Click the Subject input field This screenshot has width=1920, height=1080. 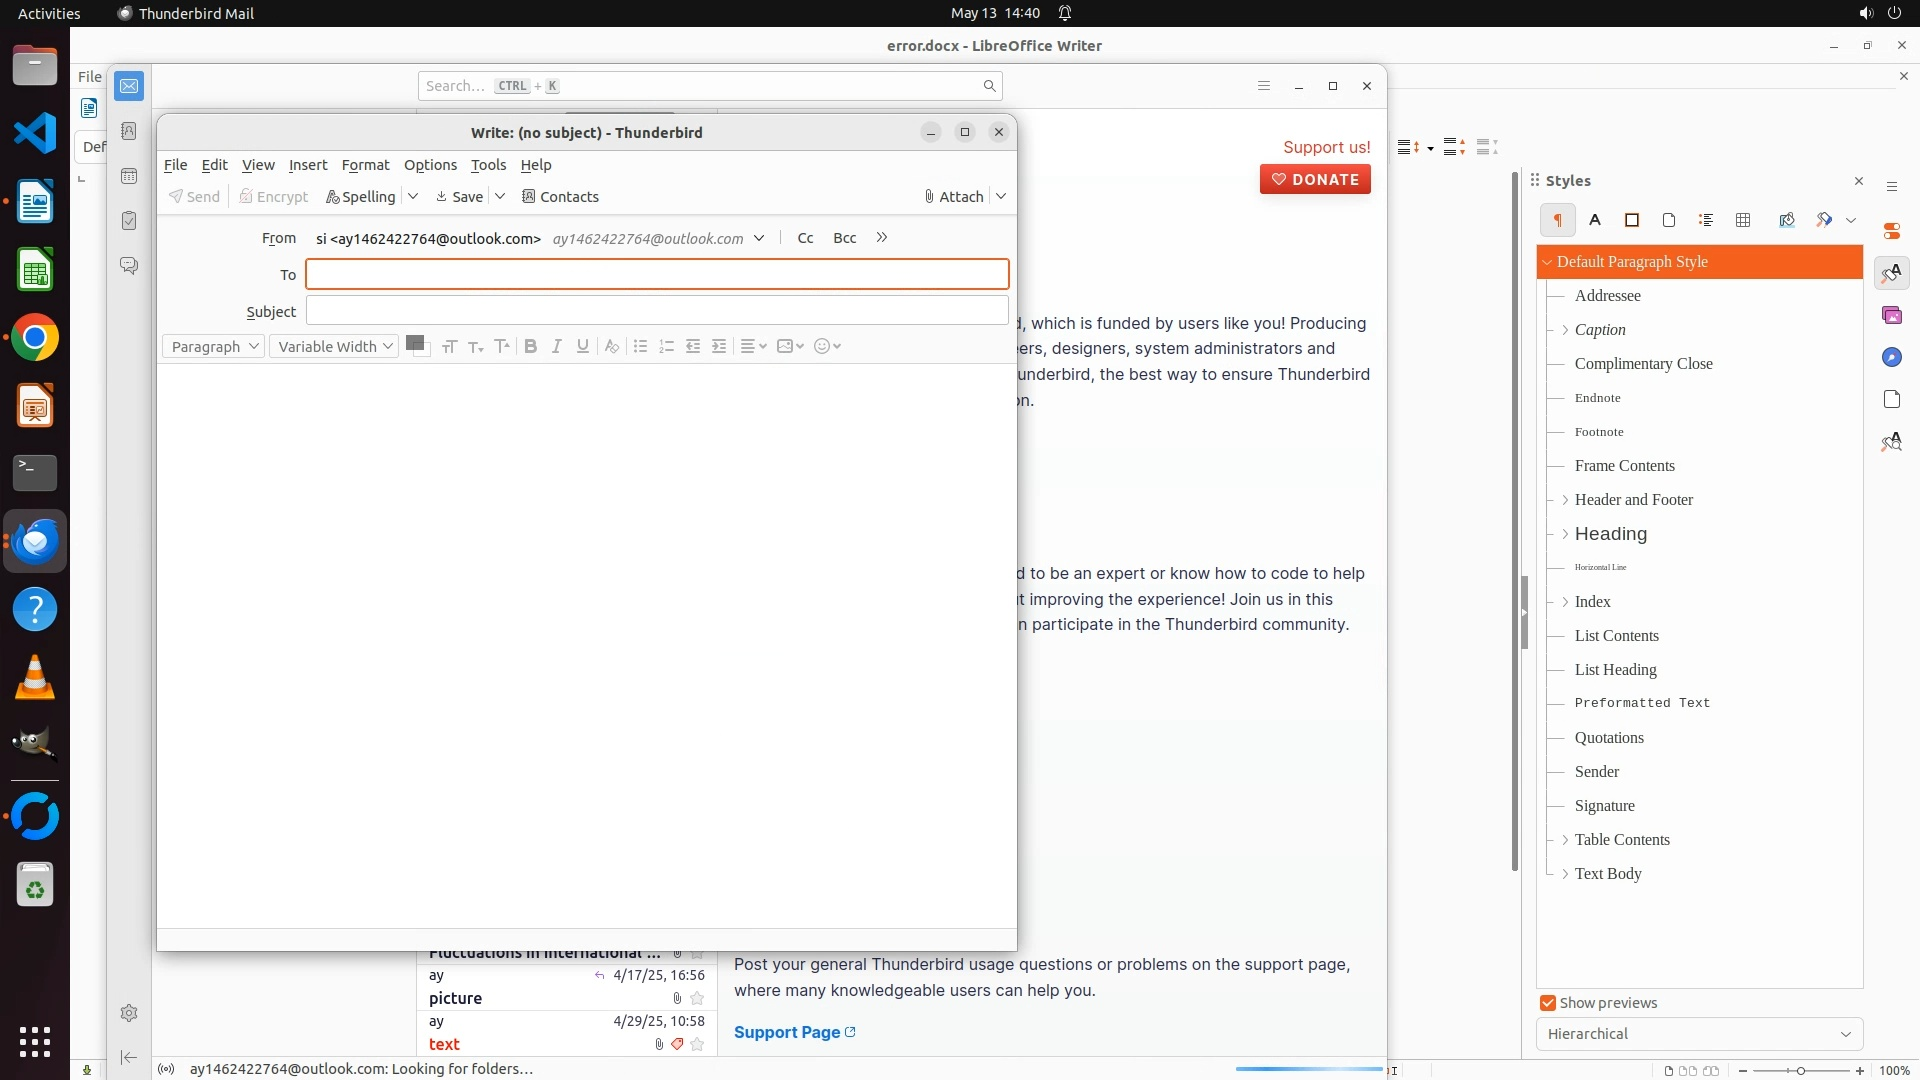tap(657, 311)
